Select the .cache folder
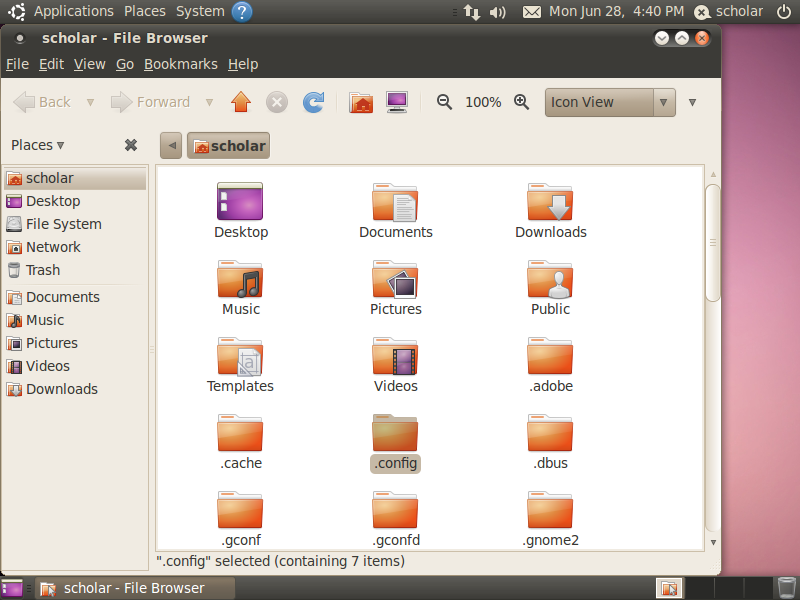Viewport: 800px width, 600px height. pyautogui.click(x=240, y=442)
